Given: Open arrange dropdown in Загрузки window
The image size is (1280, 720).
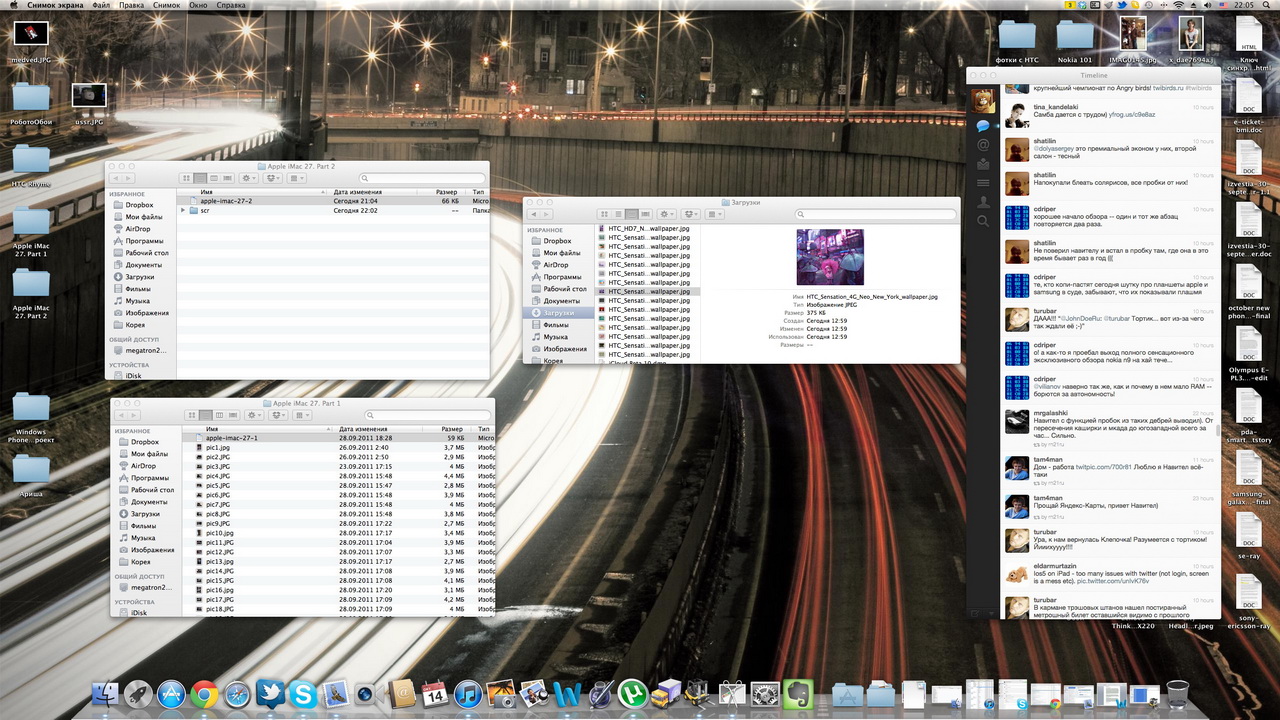Looking at the screenshot, I should point(716,214).
